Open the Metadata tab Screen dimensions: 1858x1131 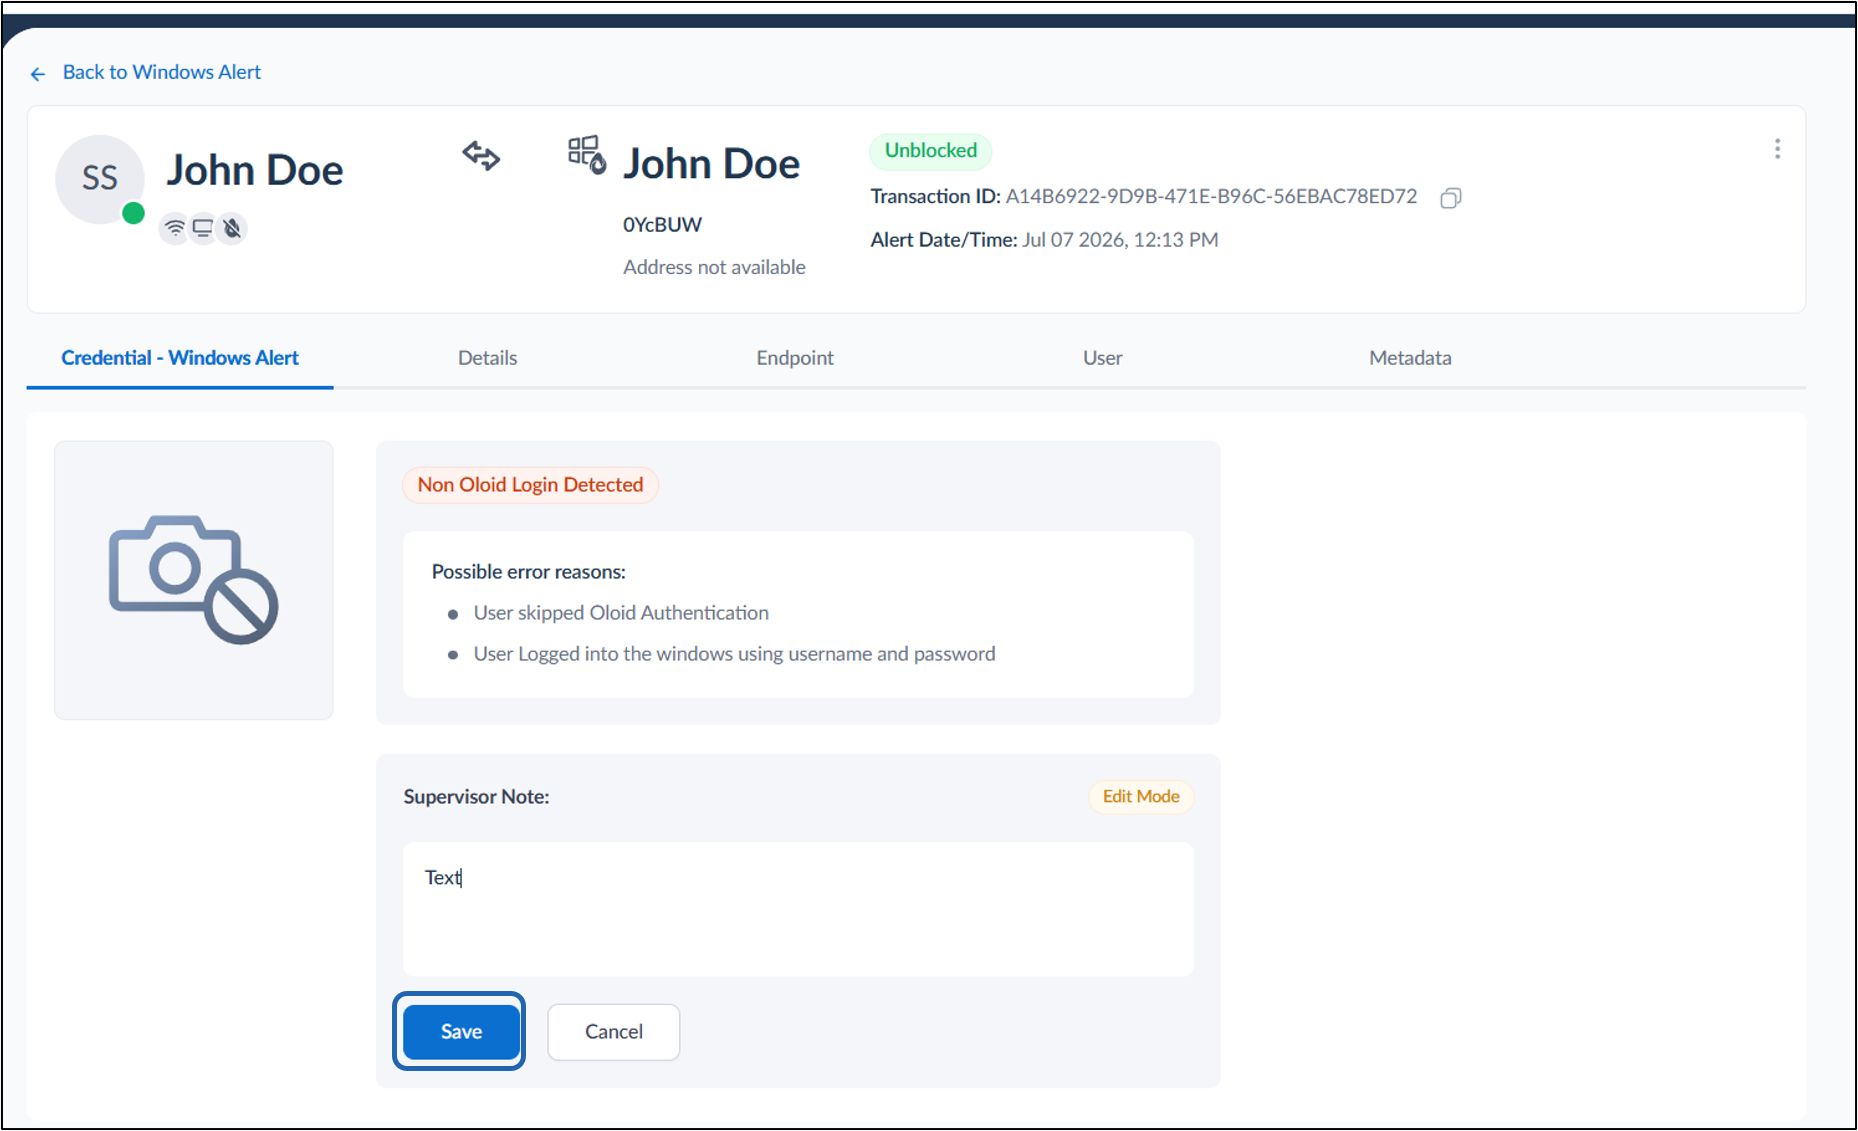[1410, 358]
